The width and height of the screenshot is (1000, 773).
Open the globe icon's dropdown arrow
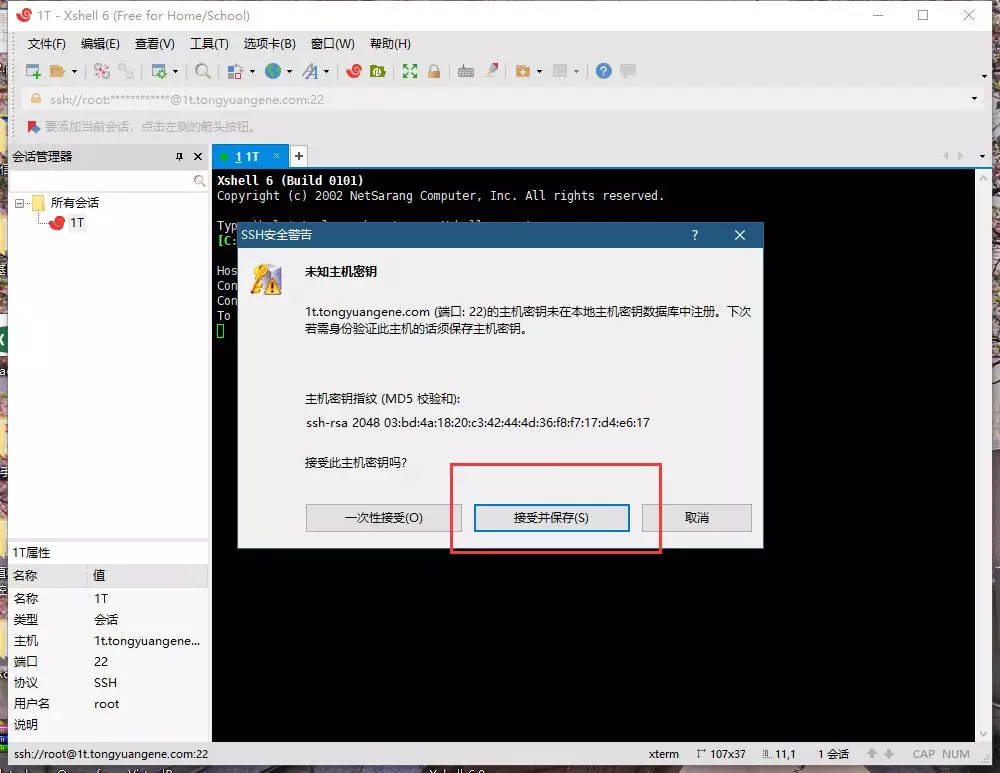(x=289, y=70)
